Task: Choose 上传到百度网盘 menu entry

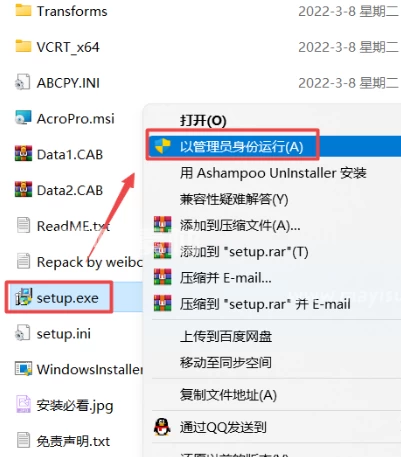Action: pos(226,337)
